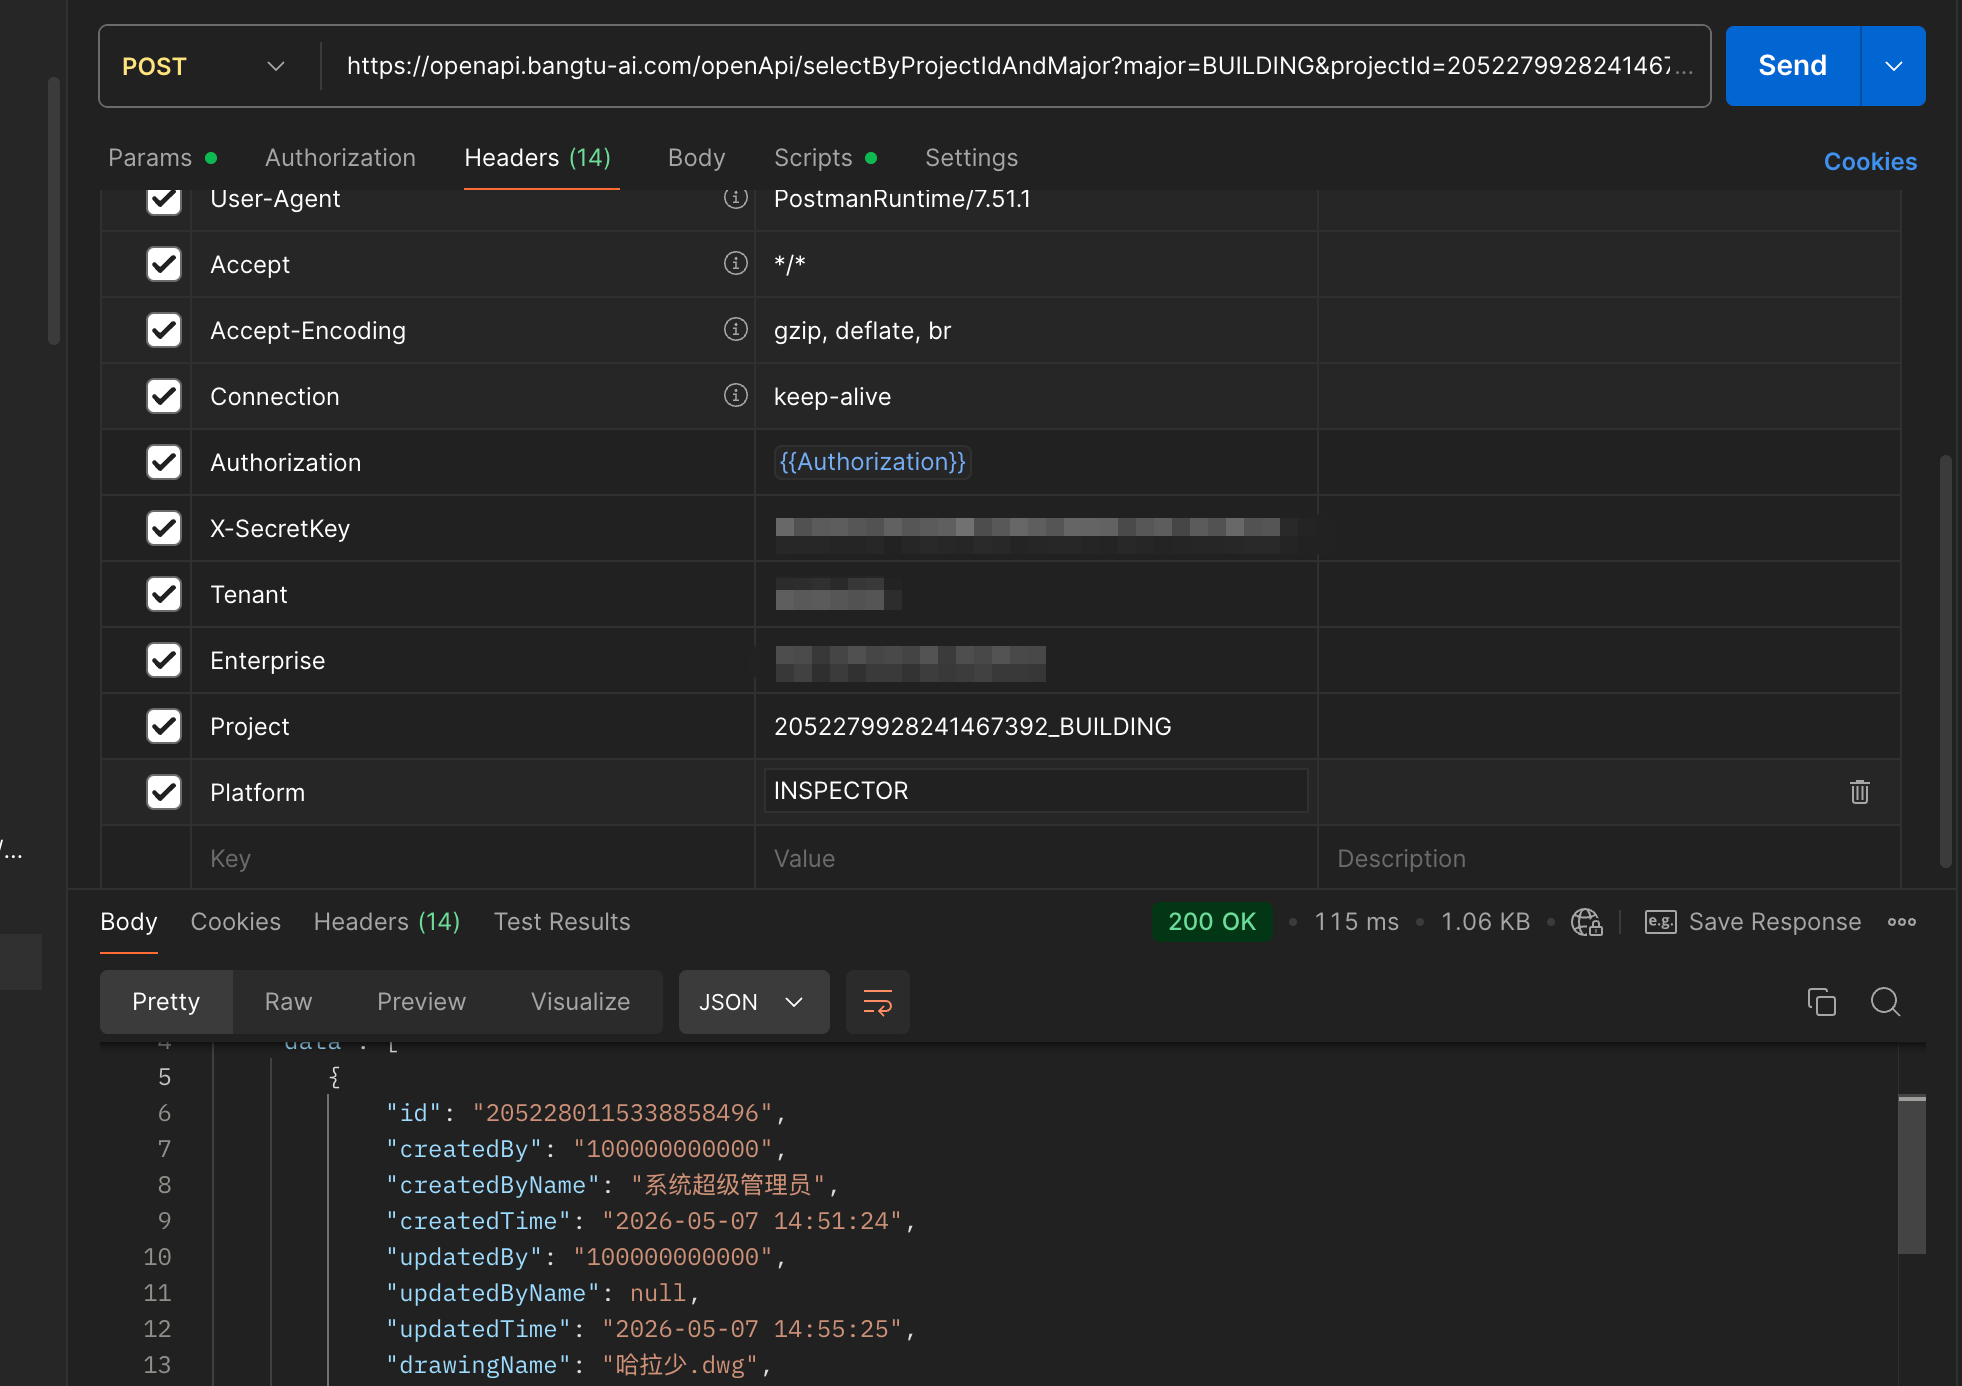The image size is (1962, 1386).
Task: Disable the Connection header checkbox
Action: pyautogui.click(x=164, y=396)
